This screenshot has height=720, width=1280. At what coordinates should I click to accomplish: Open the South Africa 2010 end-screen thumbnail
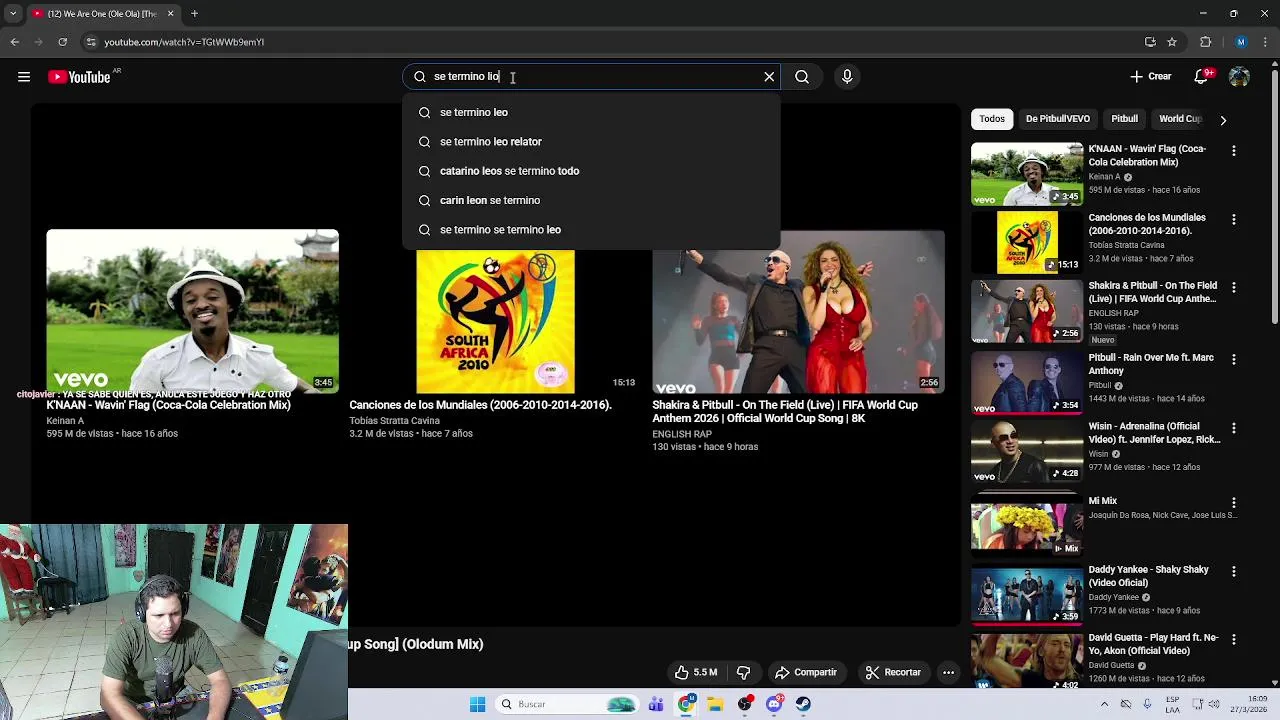coord(495,322)
